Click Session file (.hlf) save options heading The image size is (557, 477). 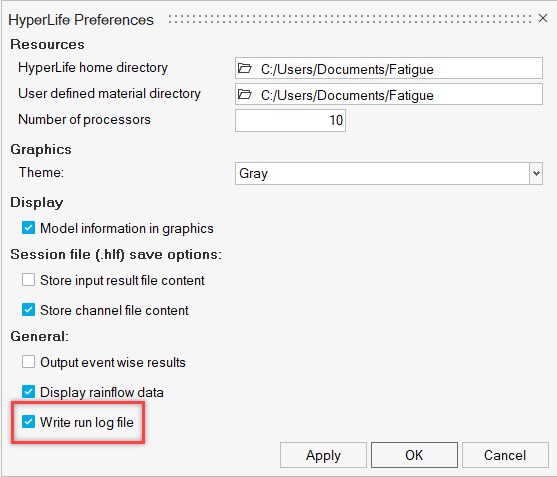coord(116,255)
